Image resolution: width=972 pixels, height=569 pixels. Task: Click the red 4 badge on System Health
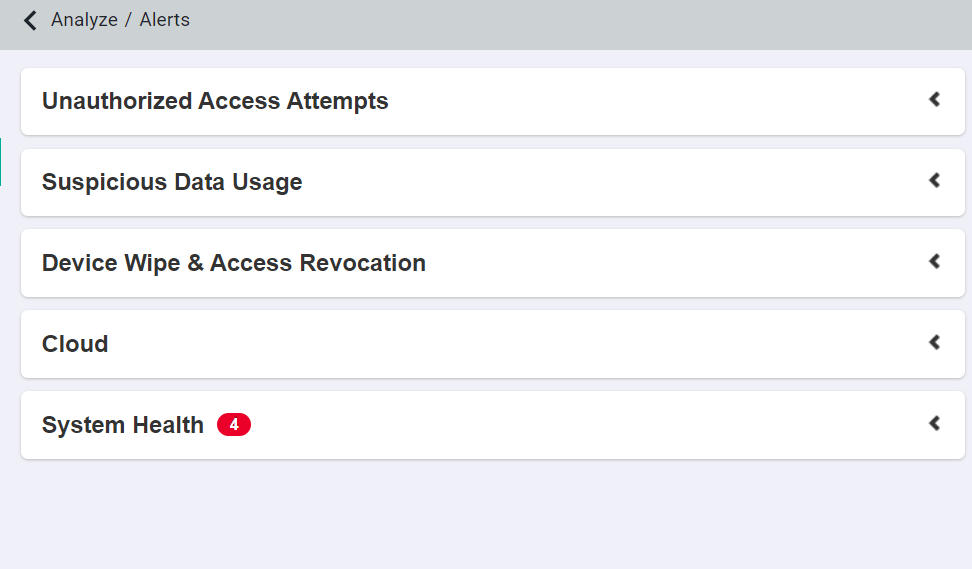tap(234, 425)
